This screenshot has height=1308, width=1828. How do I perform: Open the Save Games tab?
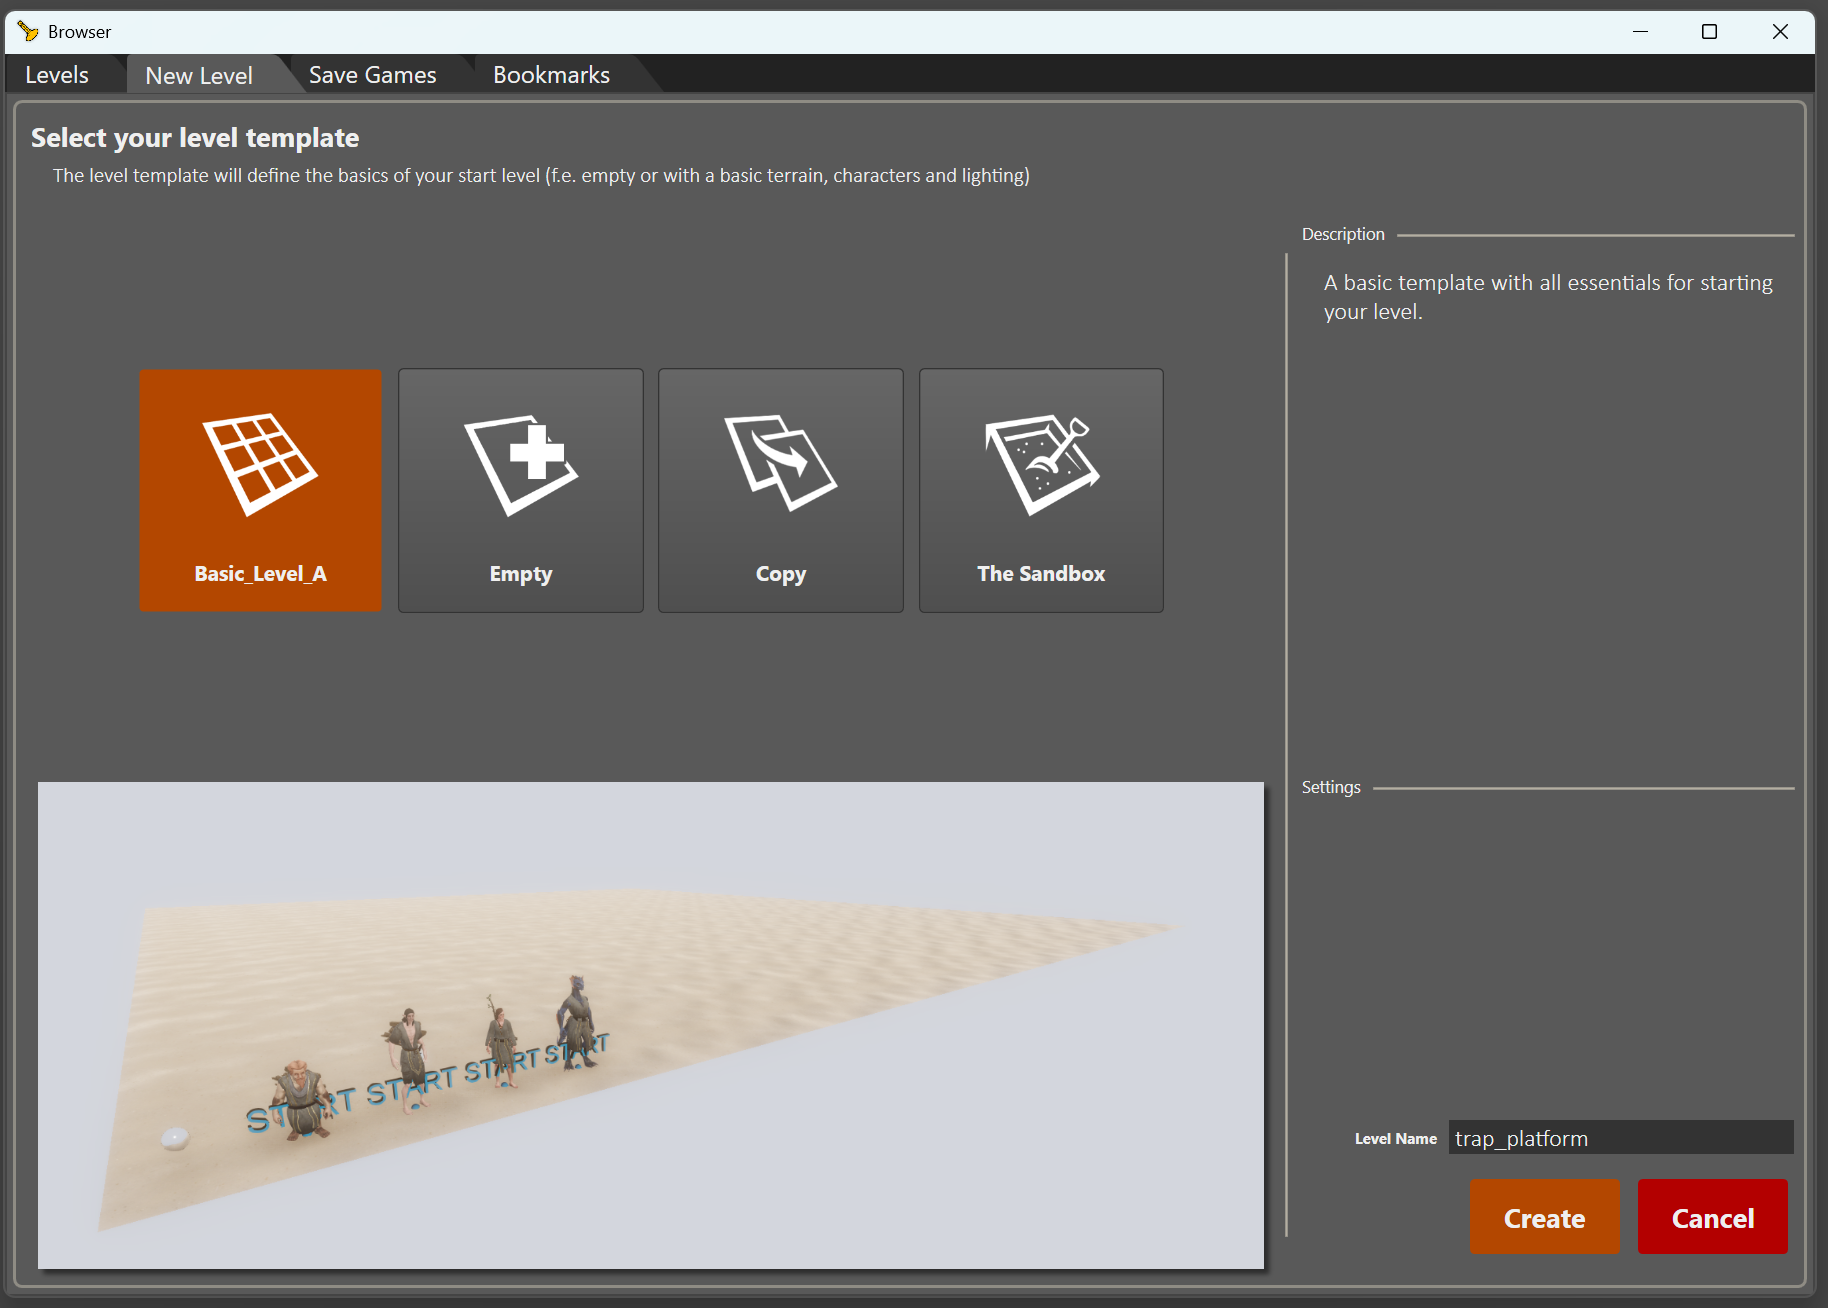pyautogui.click(x=372, y=75)
